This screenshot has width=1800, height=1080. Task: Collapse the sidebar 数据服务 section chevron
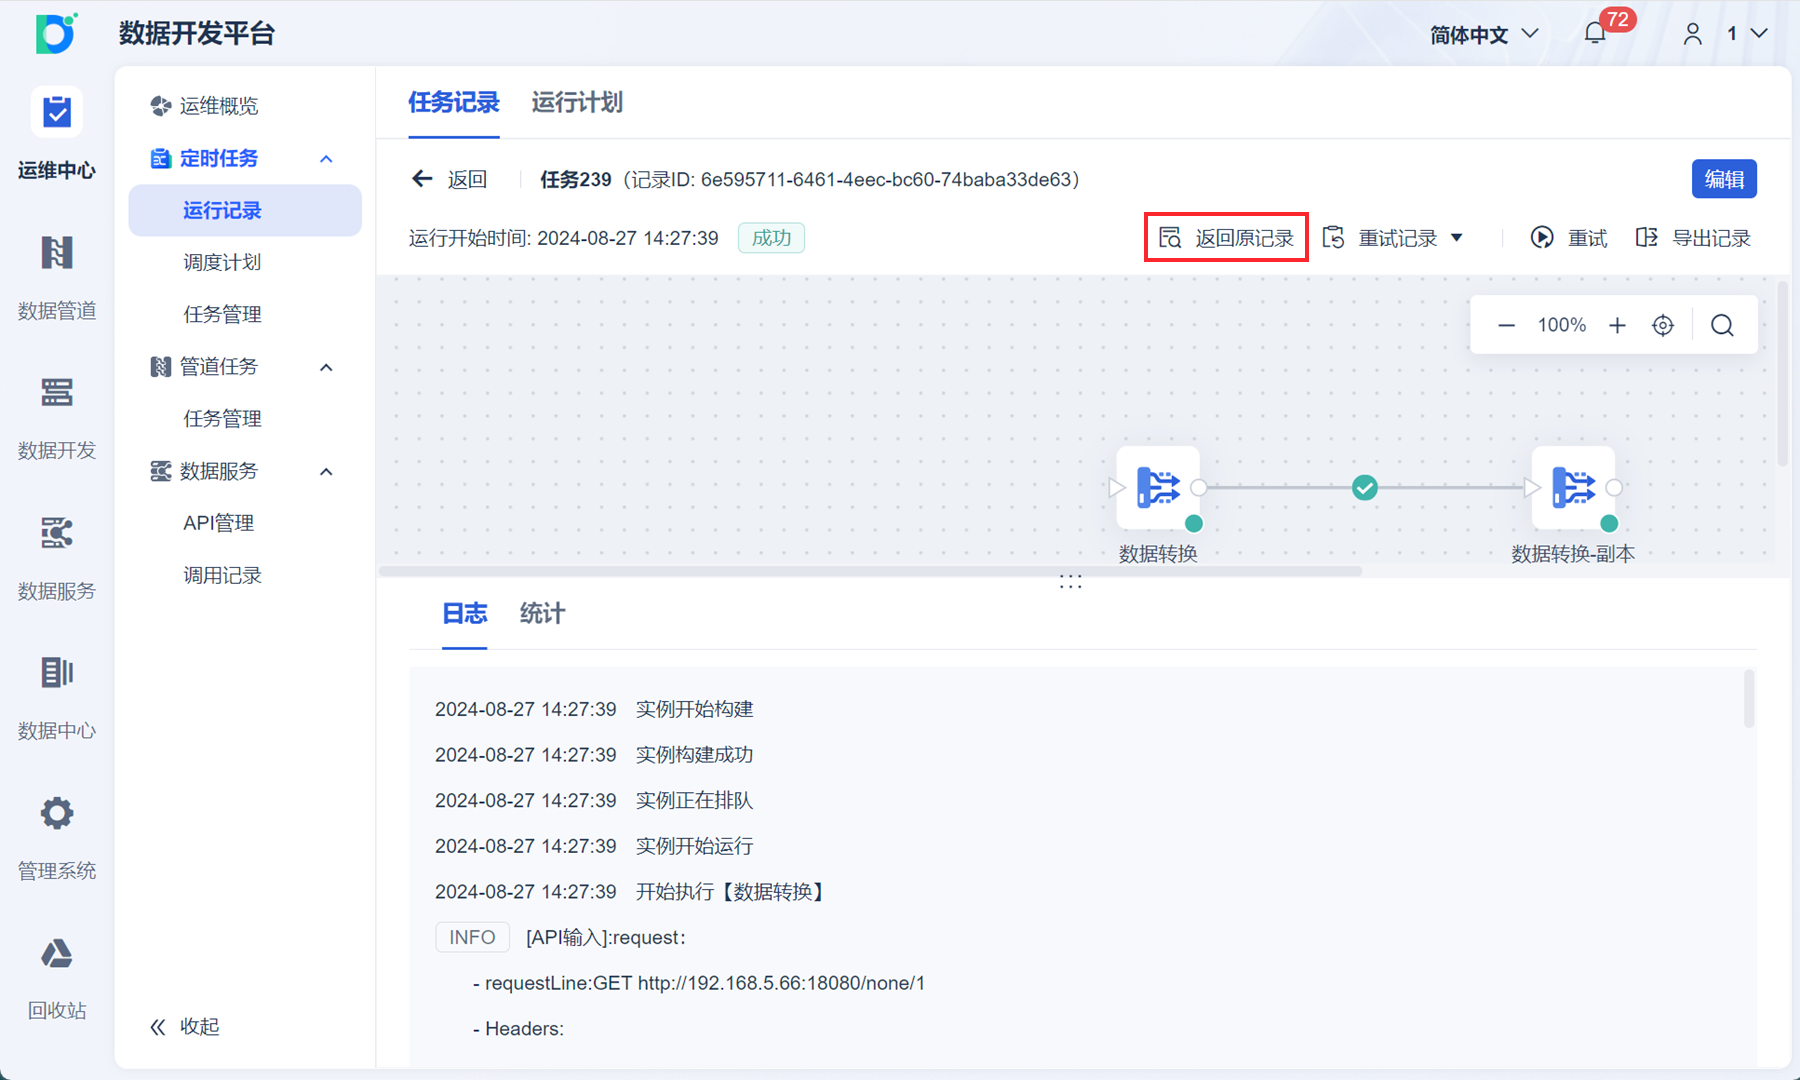pyautogui.click(x=326, y=471)
